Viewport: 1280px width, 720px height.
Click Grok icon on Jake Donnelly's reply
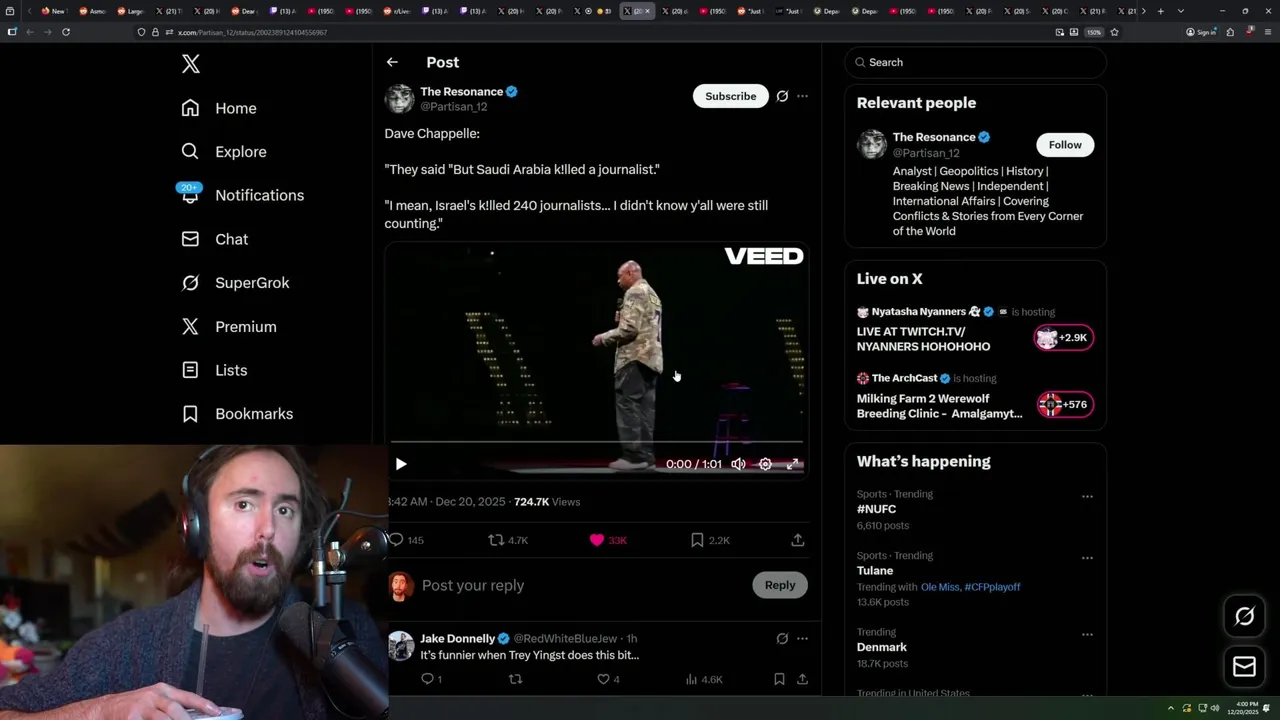coord(782,638)
